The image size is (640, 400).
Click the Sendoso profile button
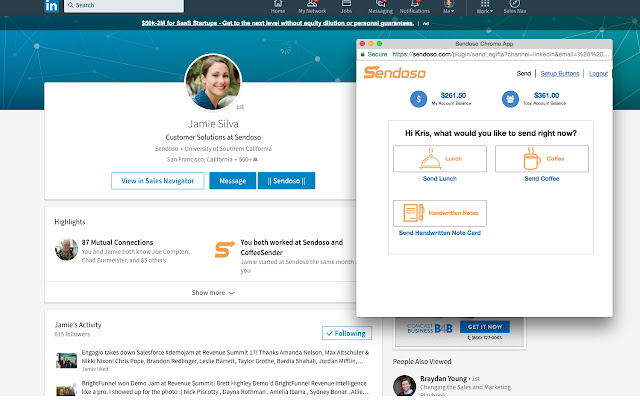(x=287, y=181)
